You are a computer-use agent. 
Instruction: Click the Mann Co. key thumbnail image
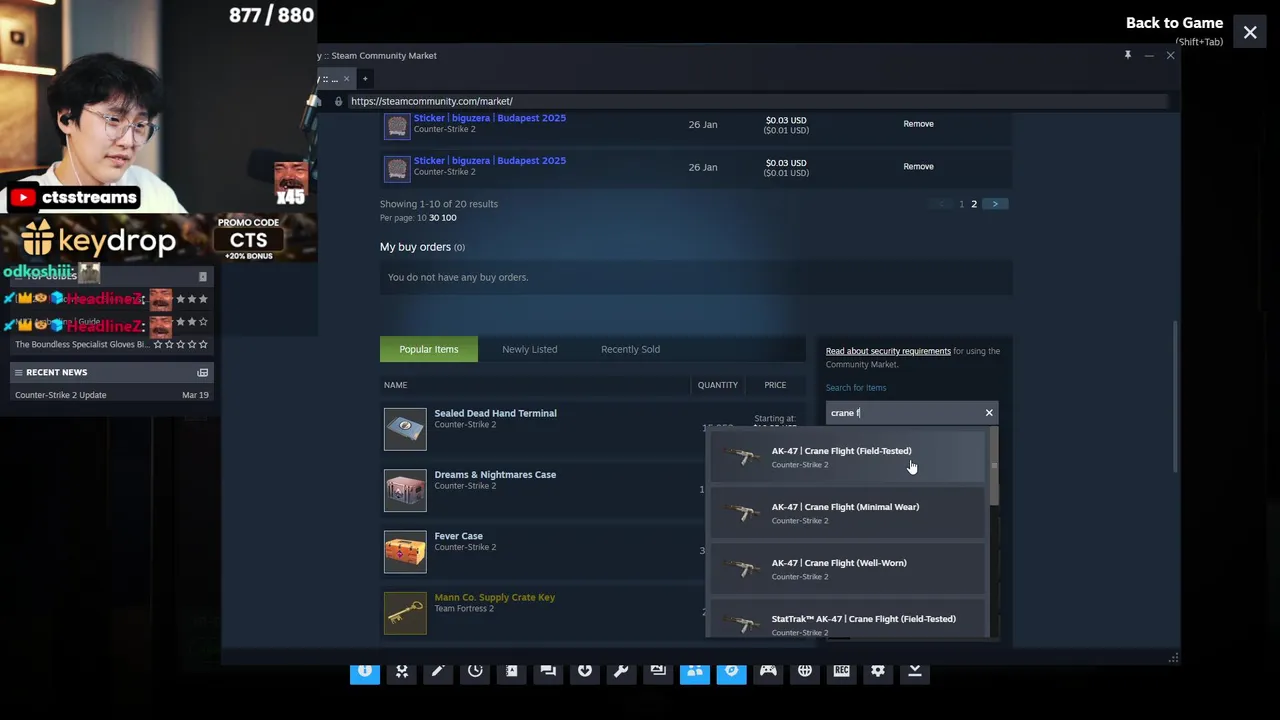pyautogui.click(x=405, y=613)
